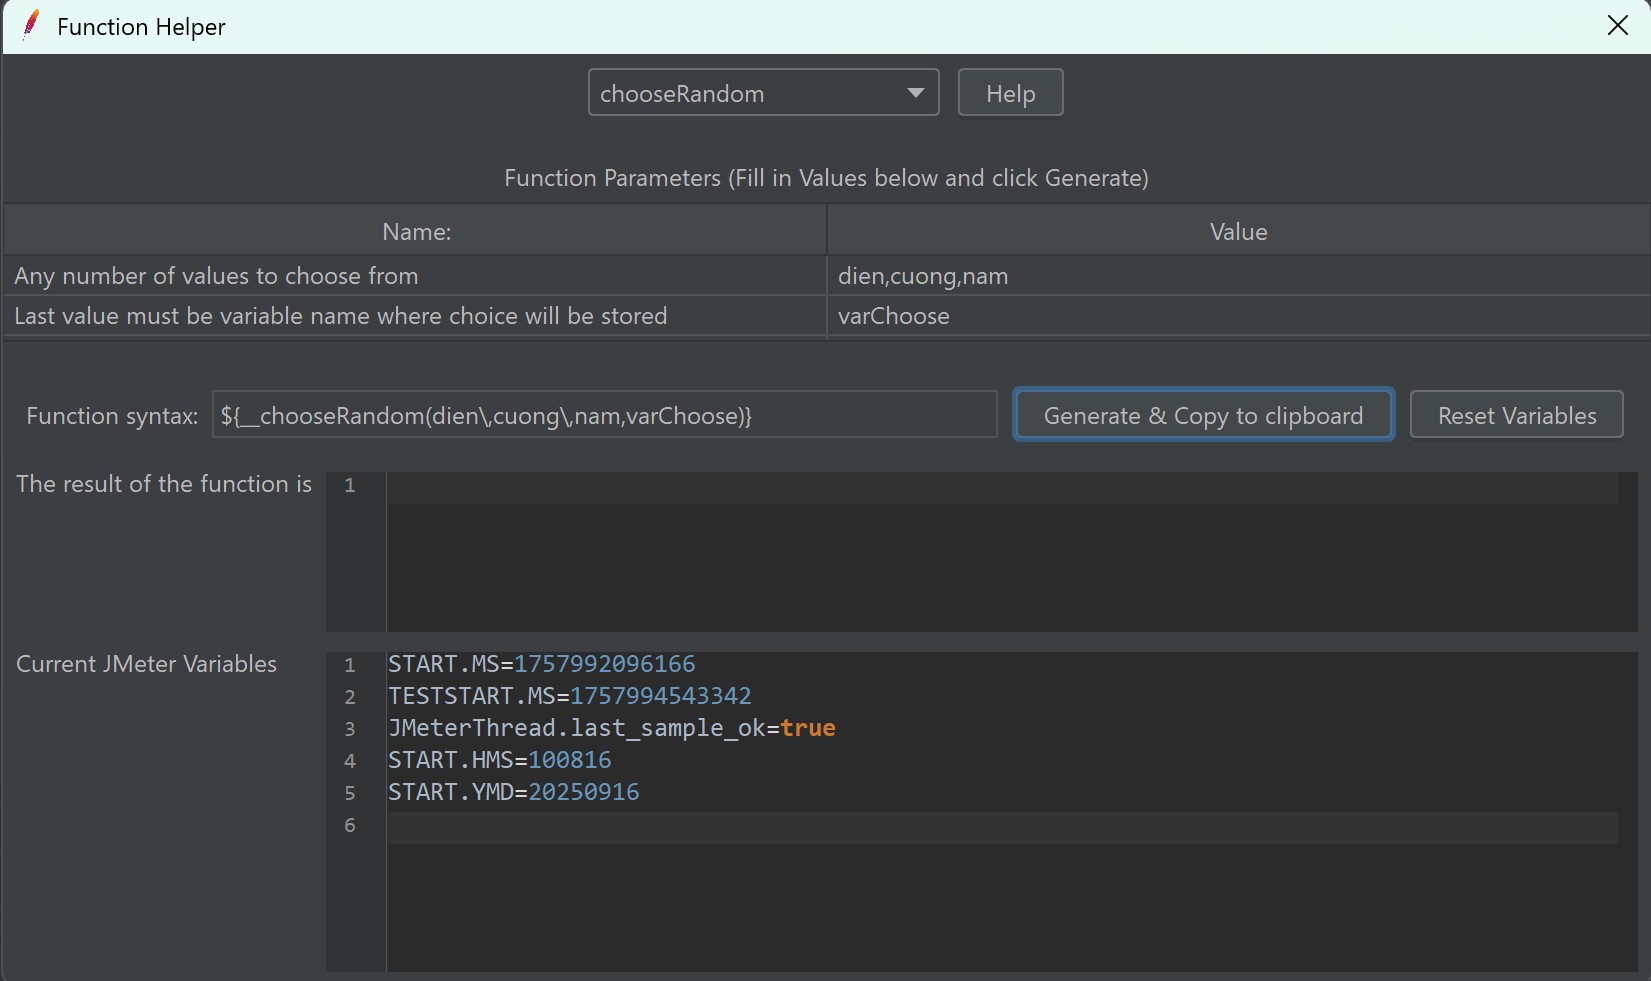
Task: Click the START.YMD variable line
Action: point(513,792)
